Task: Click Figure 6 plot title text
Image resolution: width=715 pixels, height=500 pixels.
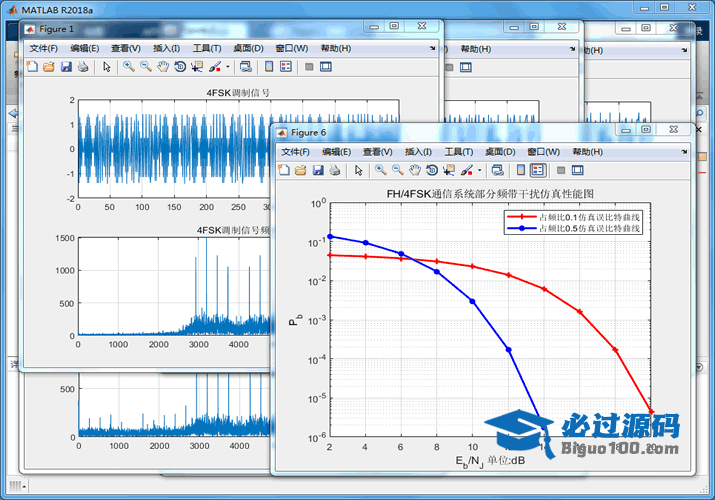Action: pos(490,194)
